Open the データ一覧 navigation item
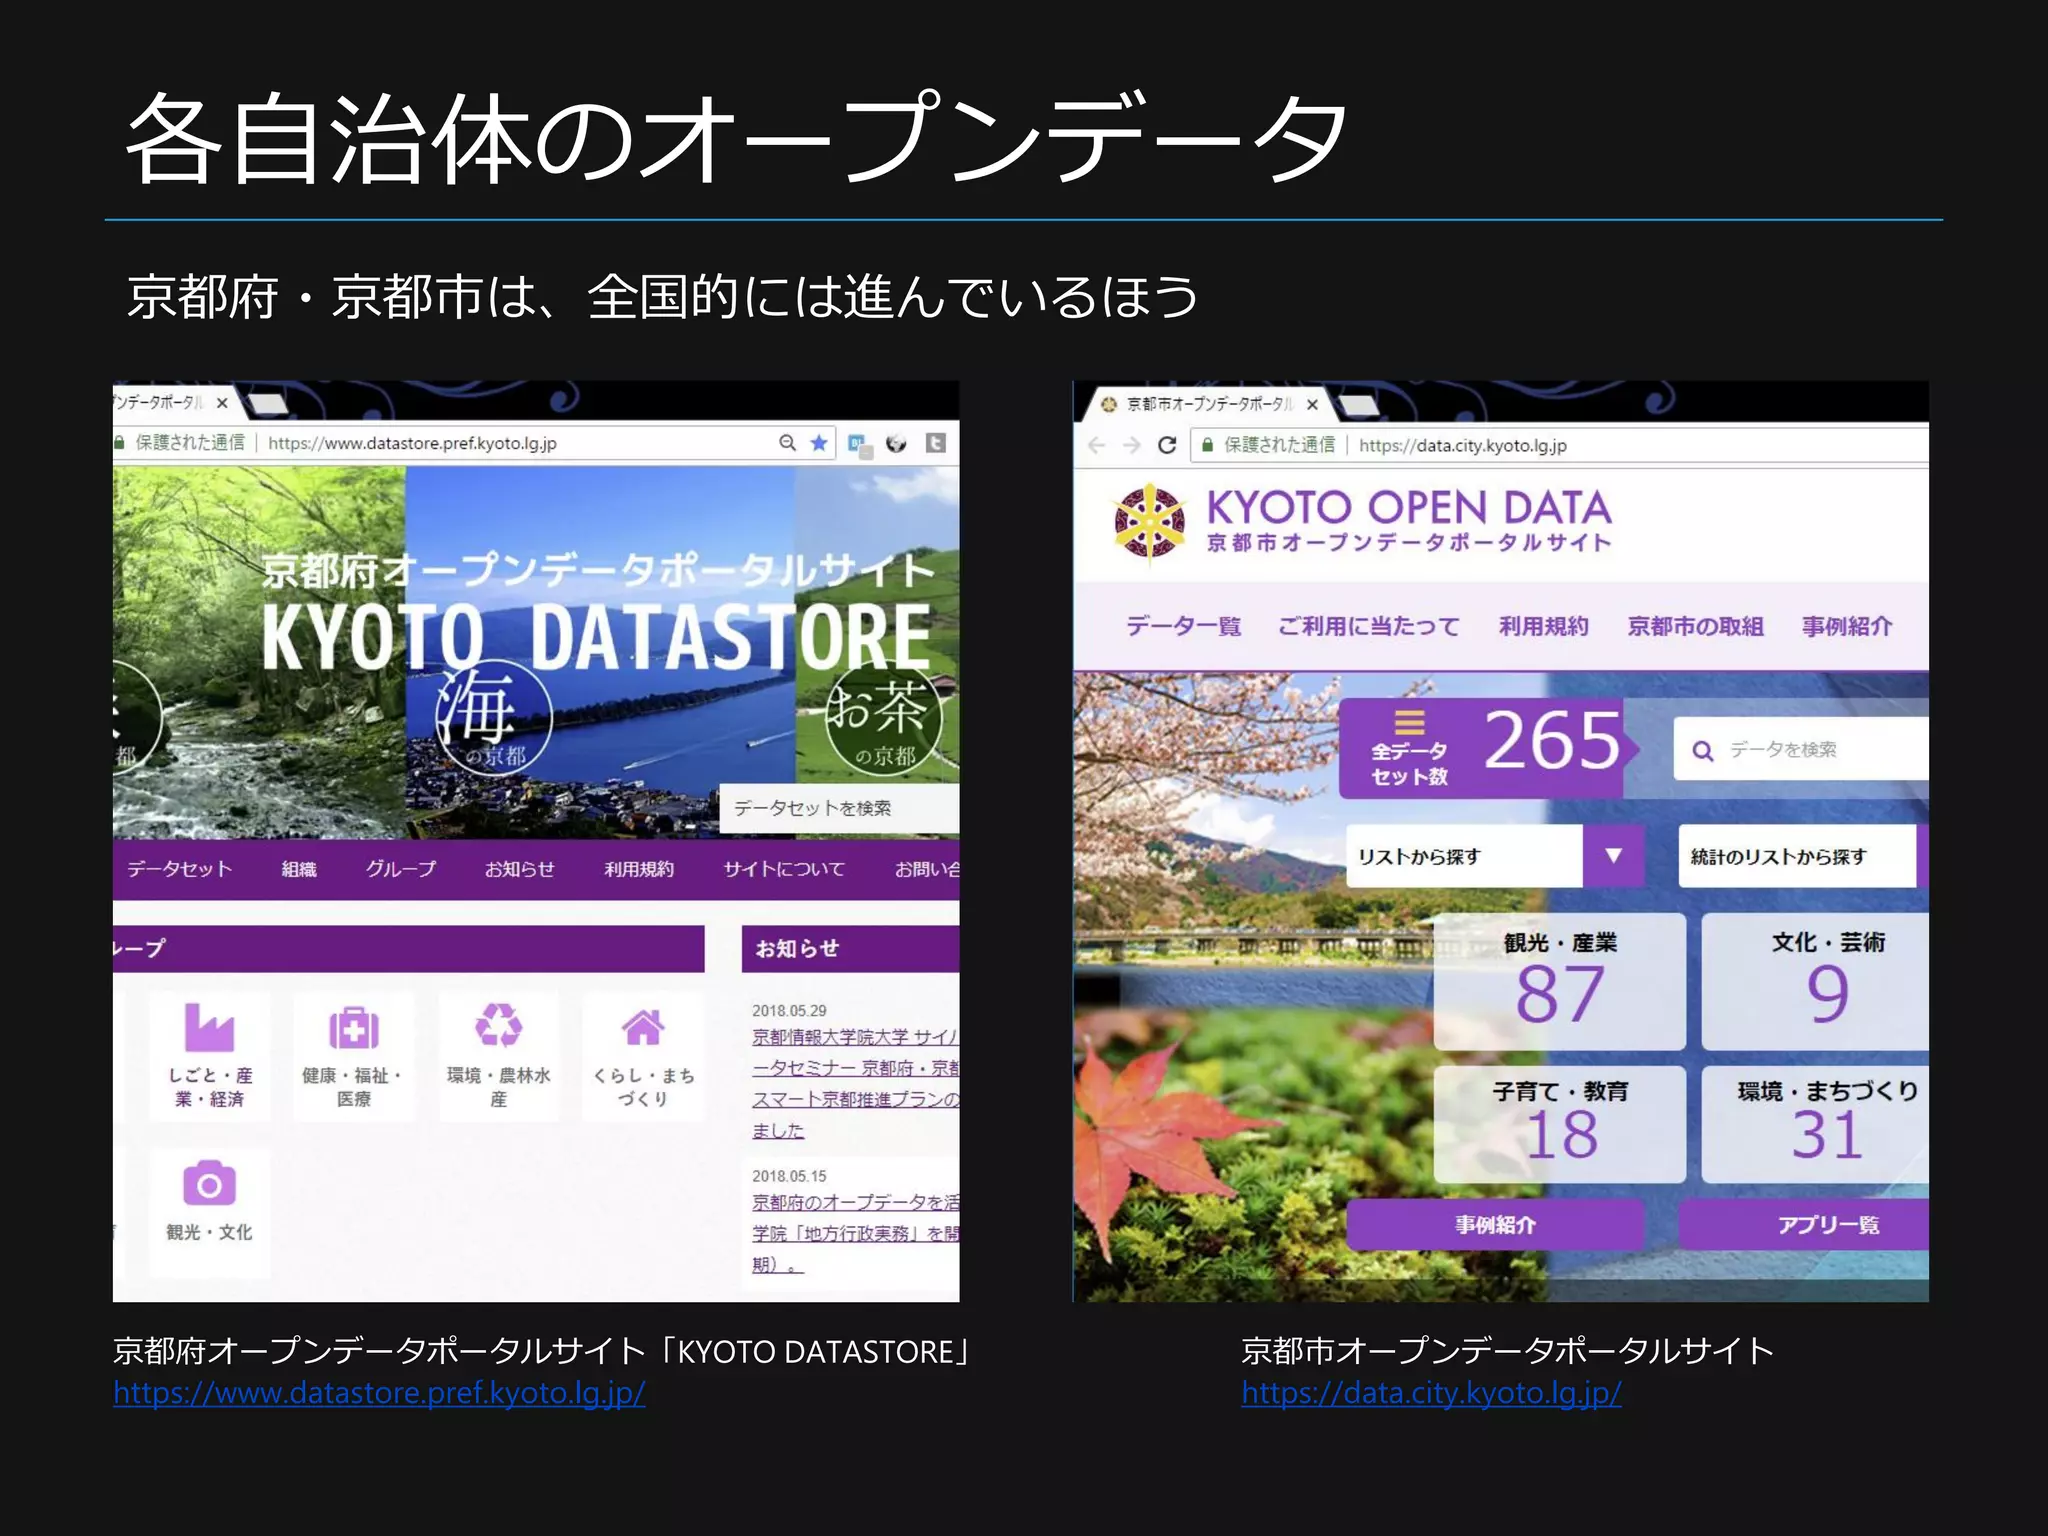 (x=1184, y=626)
